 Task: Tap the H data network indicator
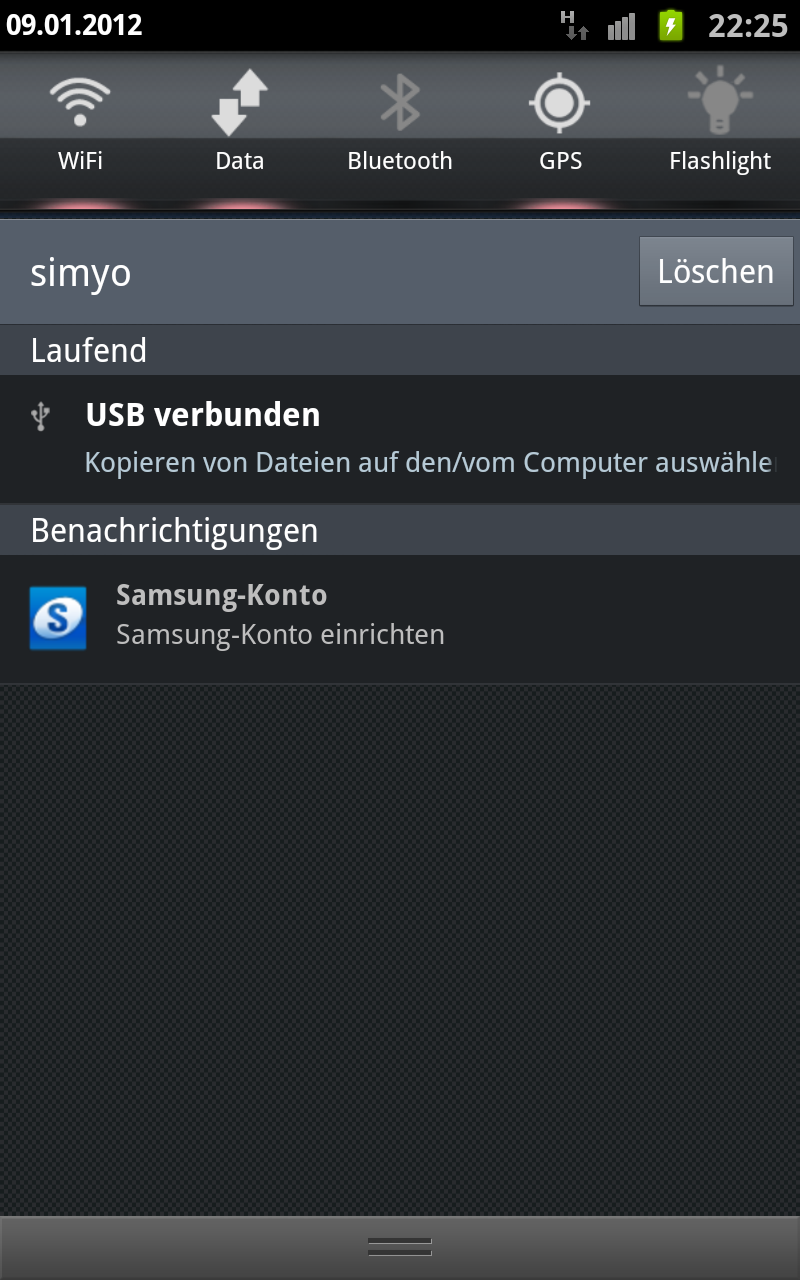[x=575, y=25]
